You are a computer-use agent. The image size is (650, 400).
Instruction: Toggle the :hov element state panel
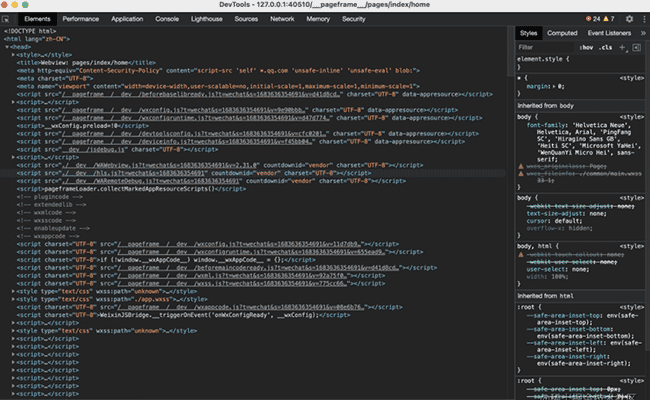586,48
